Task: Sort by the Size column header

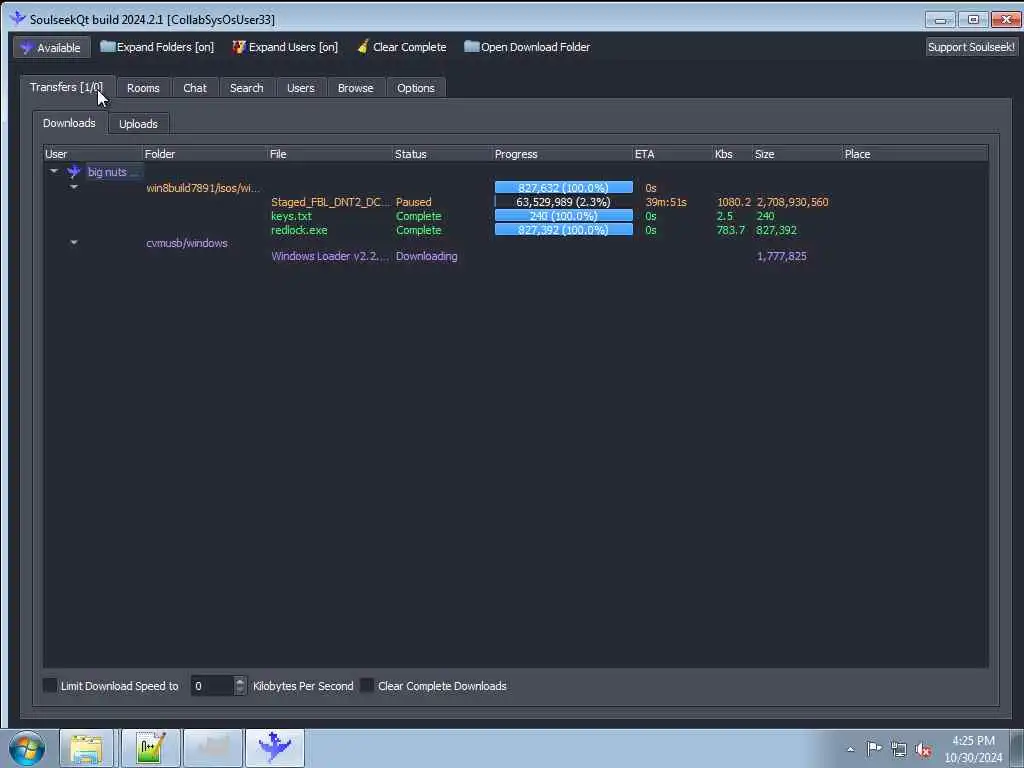Action: coord(797,154)
